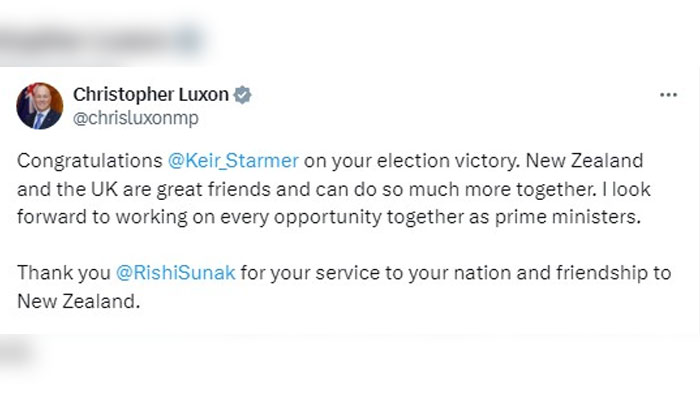This screenshot has height=400, width=700.
Task: Open the three-dot More options menu
Action: 668,95
